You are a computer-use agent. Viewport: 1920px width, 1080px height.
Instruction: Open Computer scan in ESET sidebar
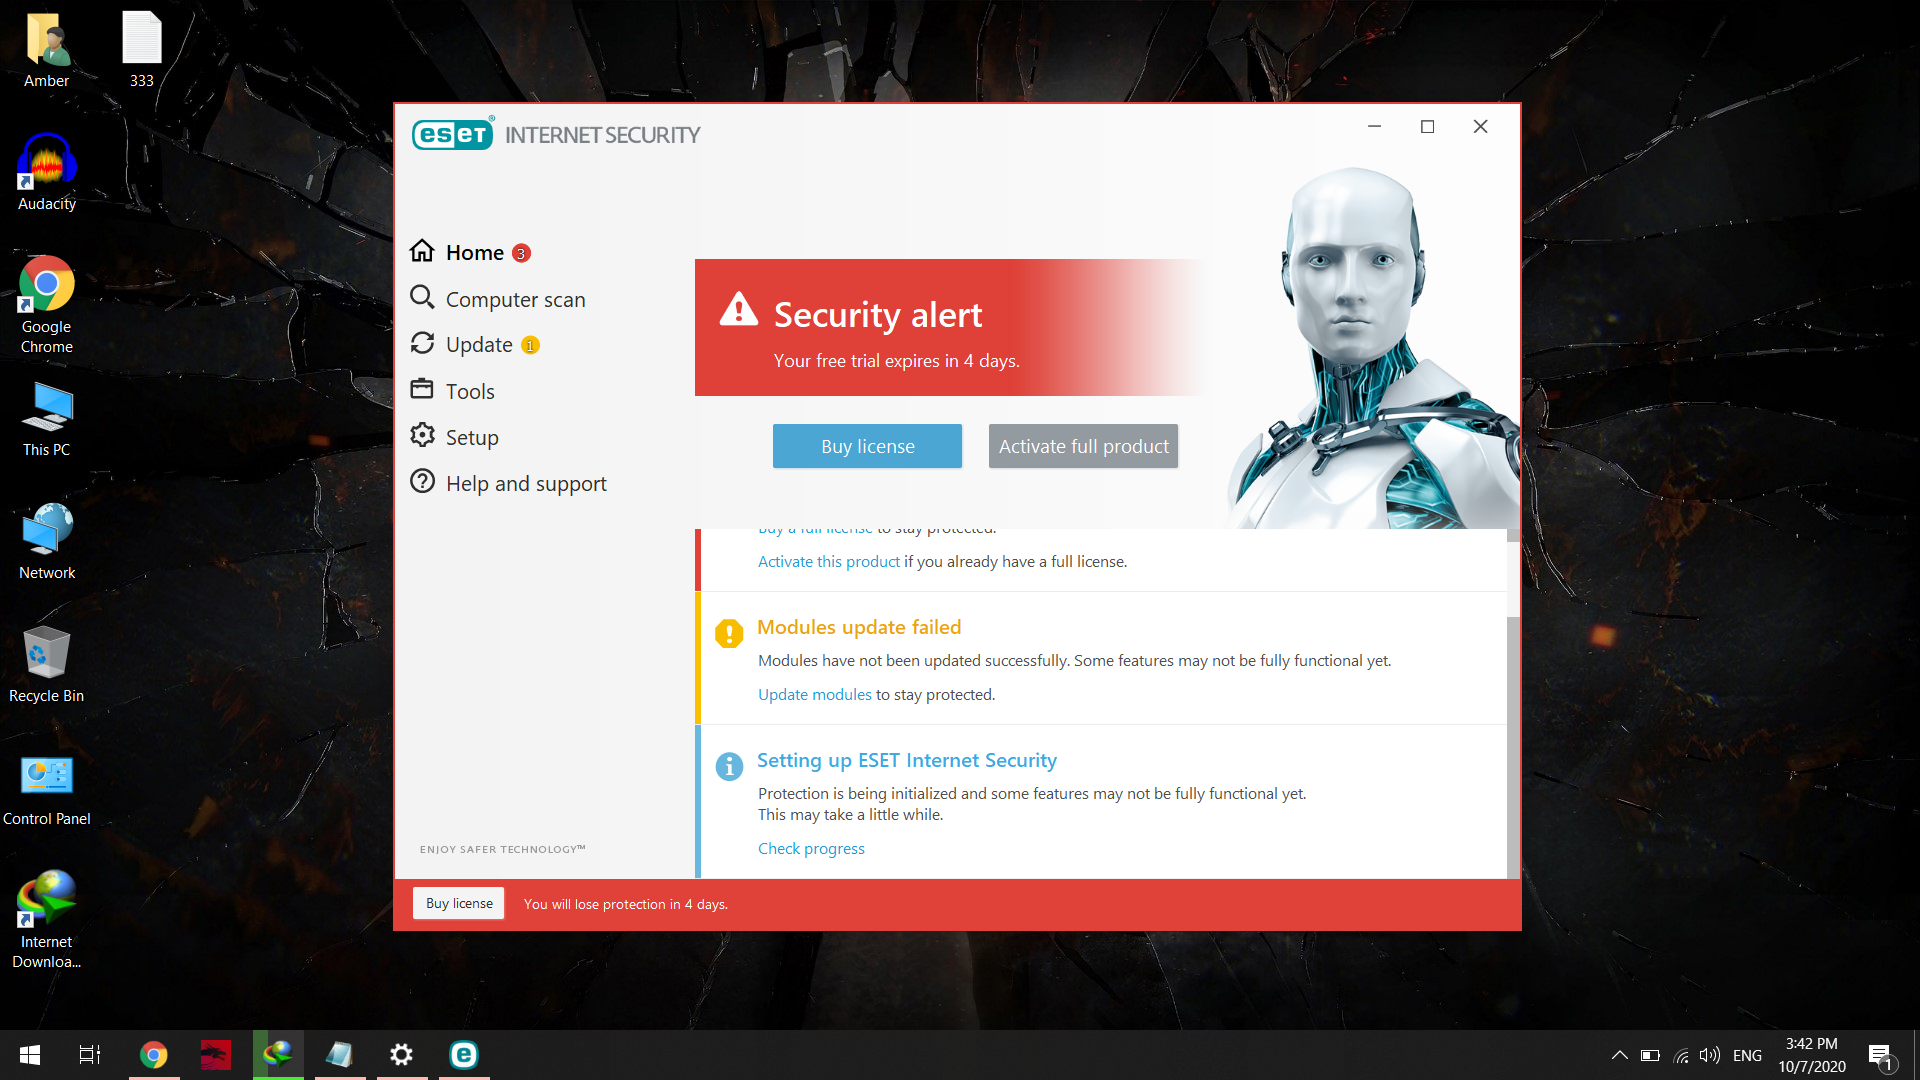pos(497,299)
